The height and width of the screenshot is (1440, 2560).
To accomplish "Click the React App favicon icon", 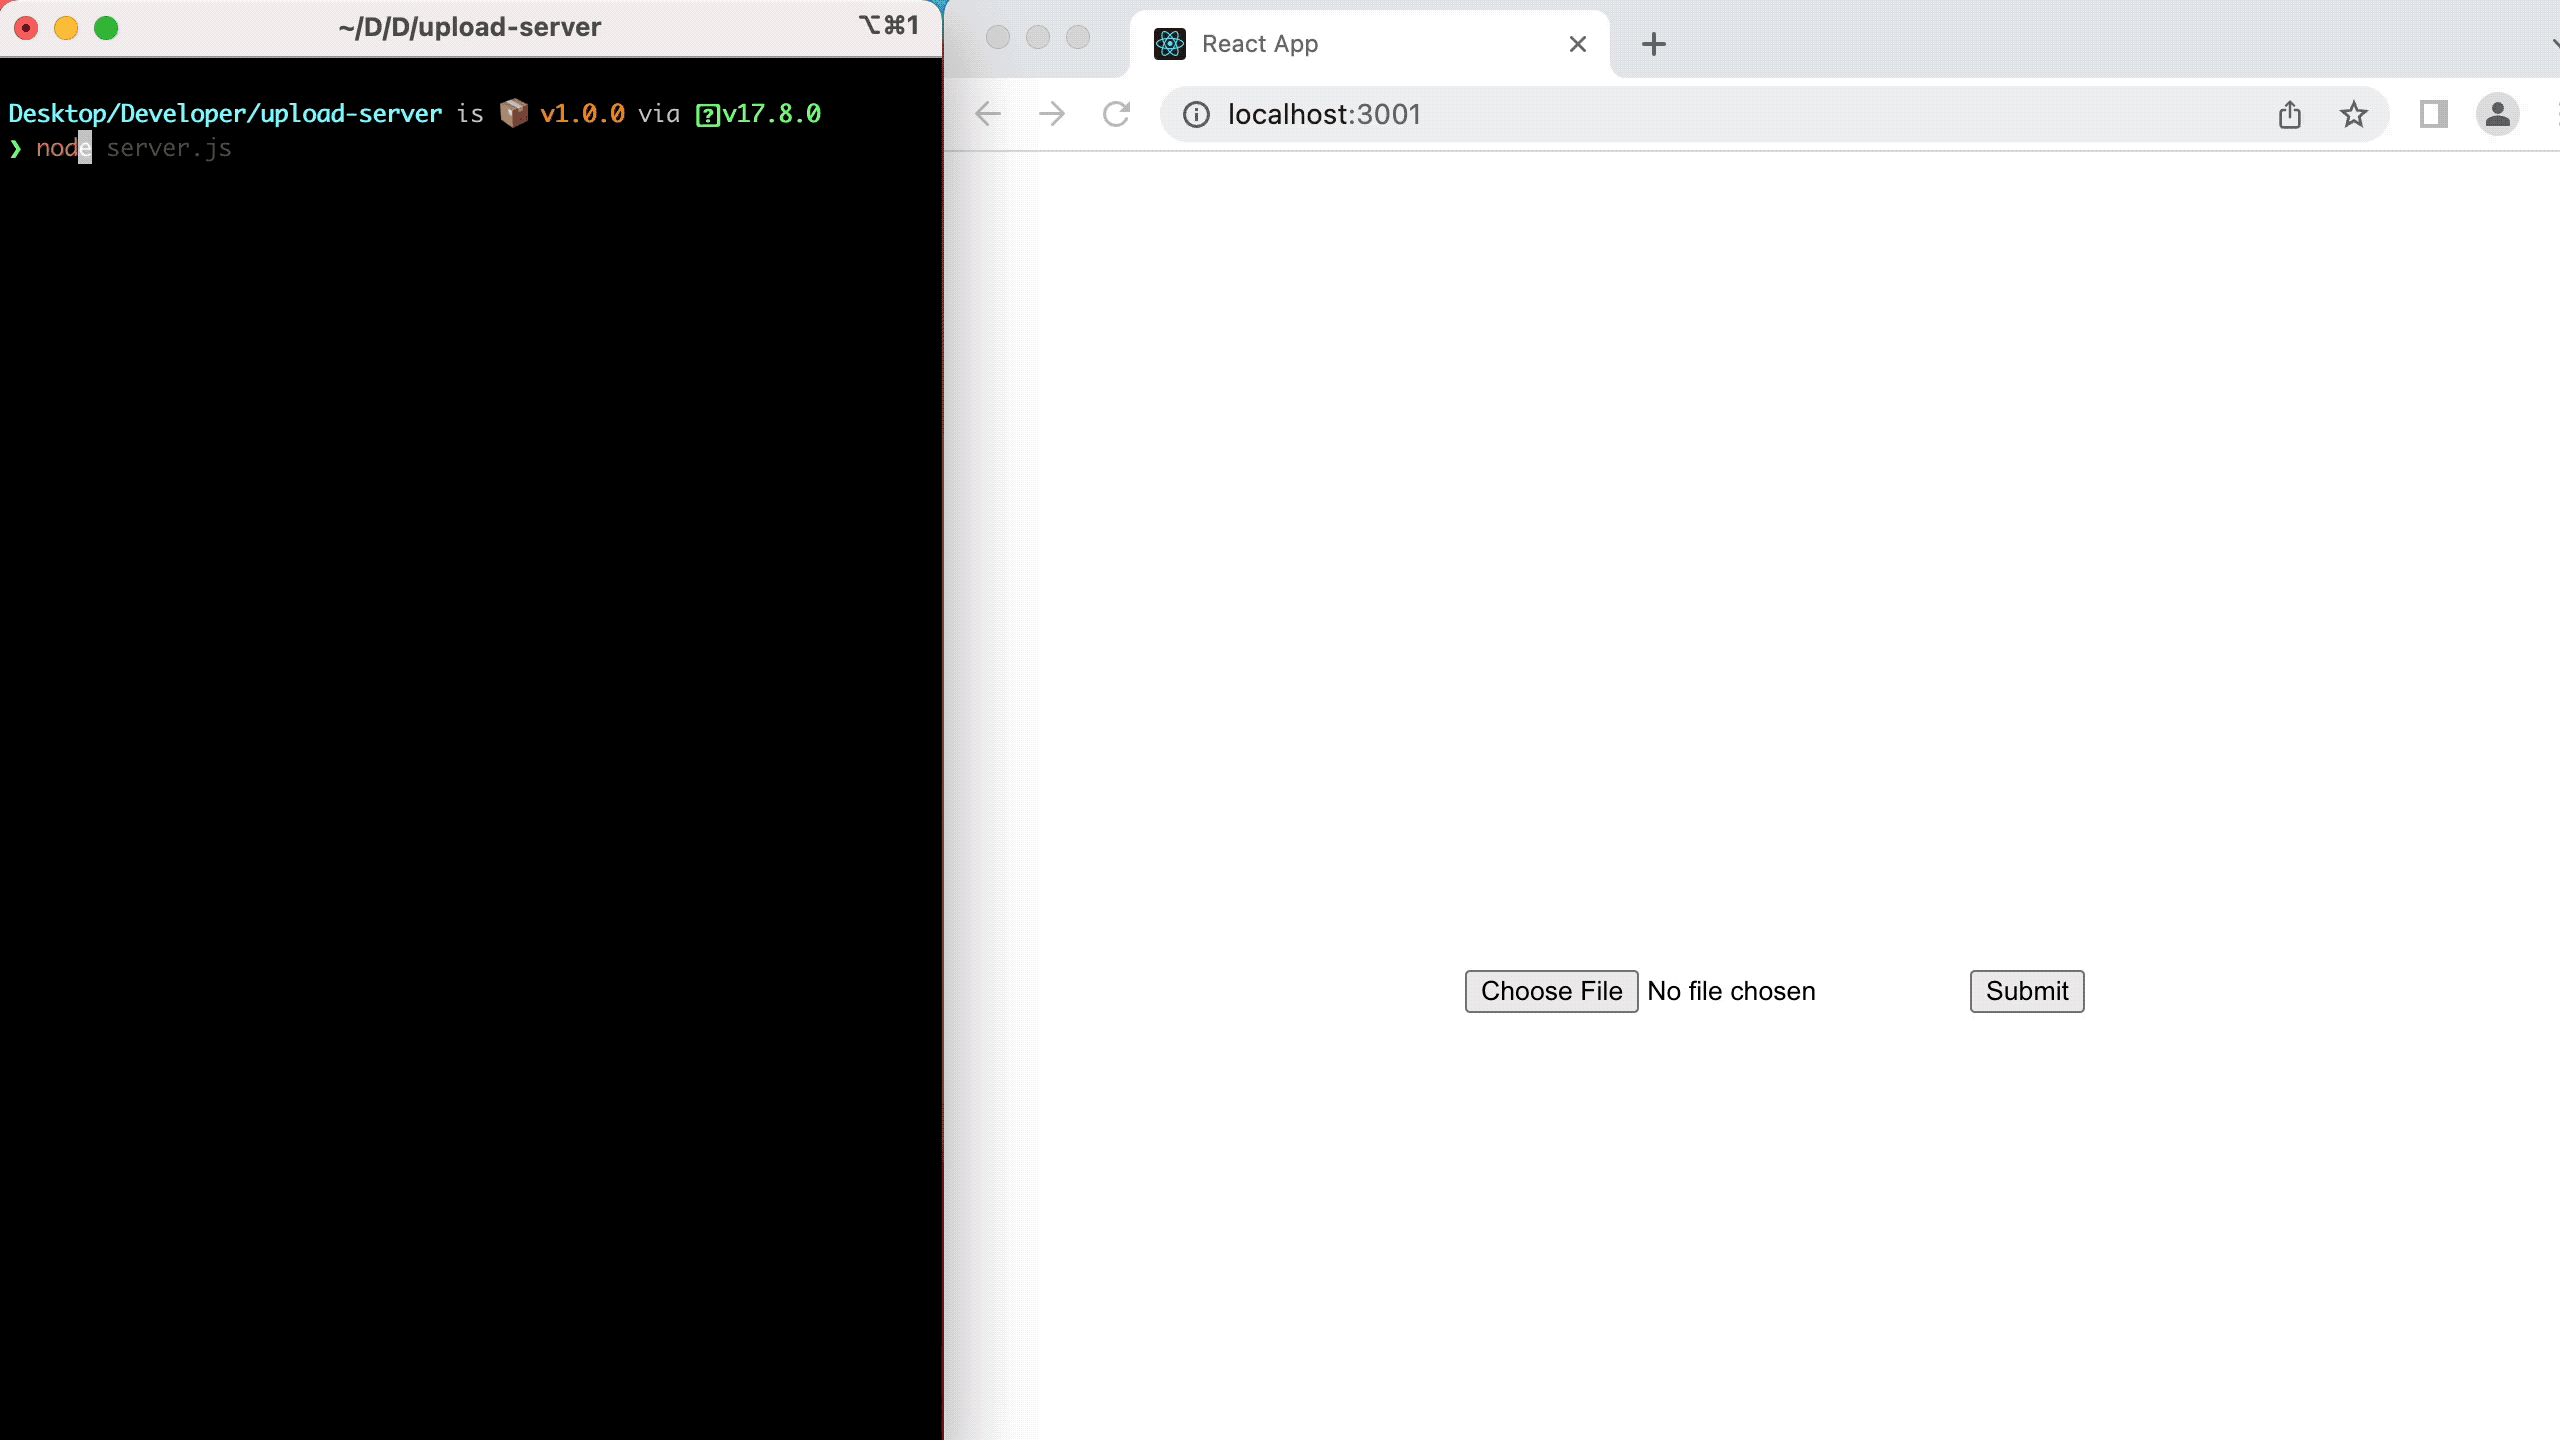I will coord(1167,42).
